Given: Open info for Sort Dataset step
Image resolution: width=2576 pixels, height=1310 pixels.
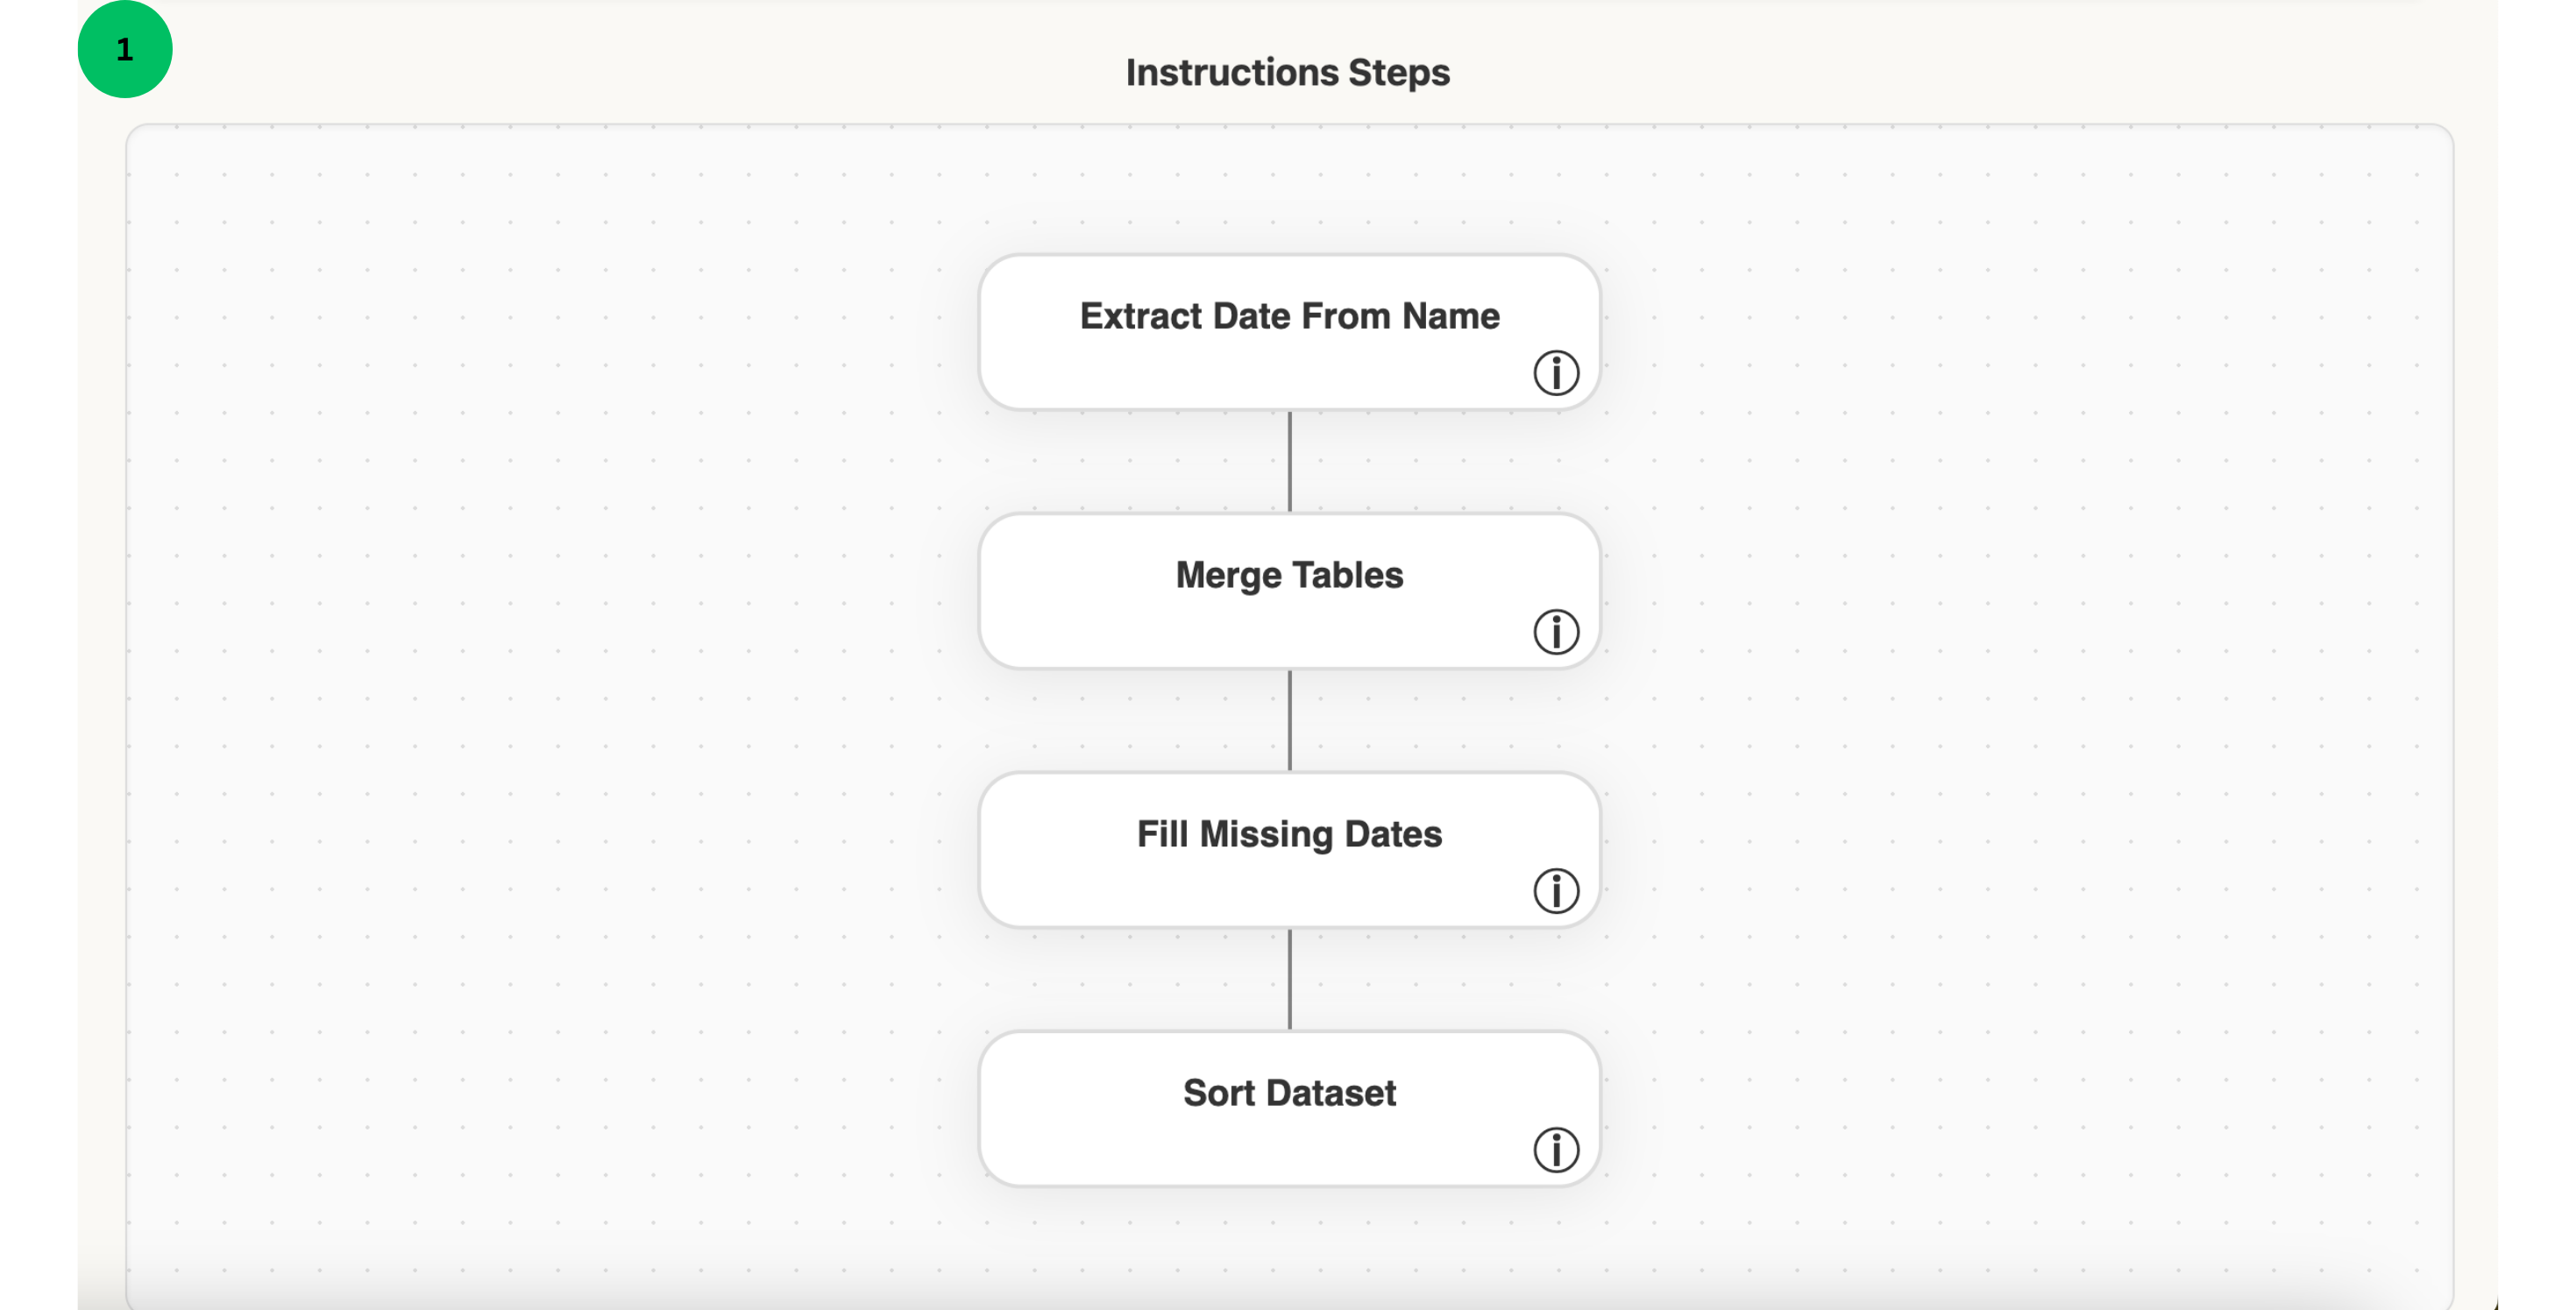Looking at the screenshot, I should (x=1556, y=1149).
